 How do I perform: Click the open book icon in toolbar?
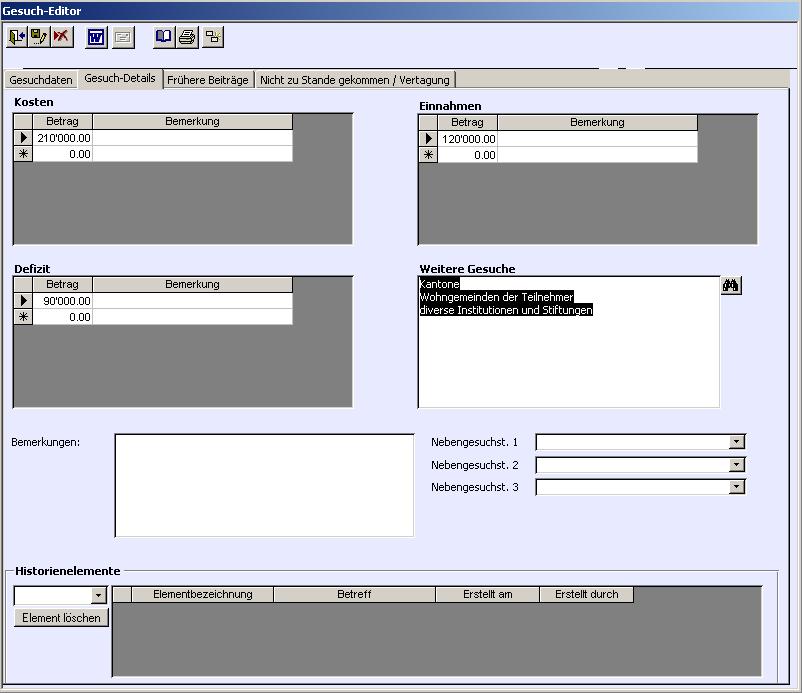coord(164,38)
